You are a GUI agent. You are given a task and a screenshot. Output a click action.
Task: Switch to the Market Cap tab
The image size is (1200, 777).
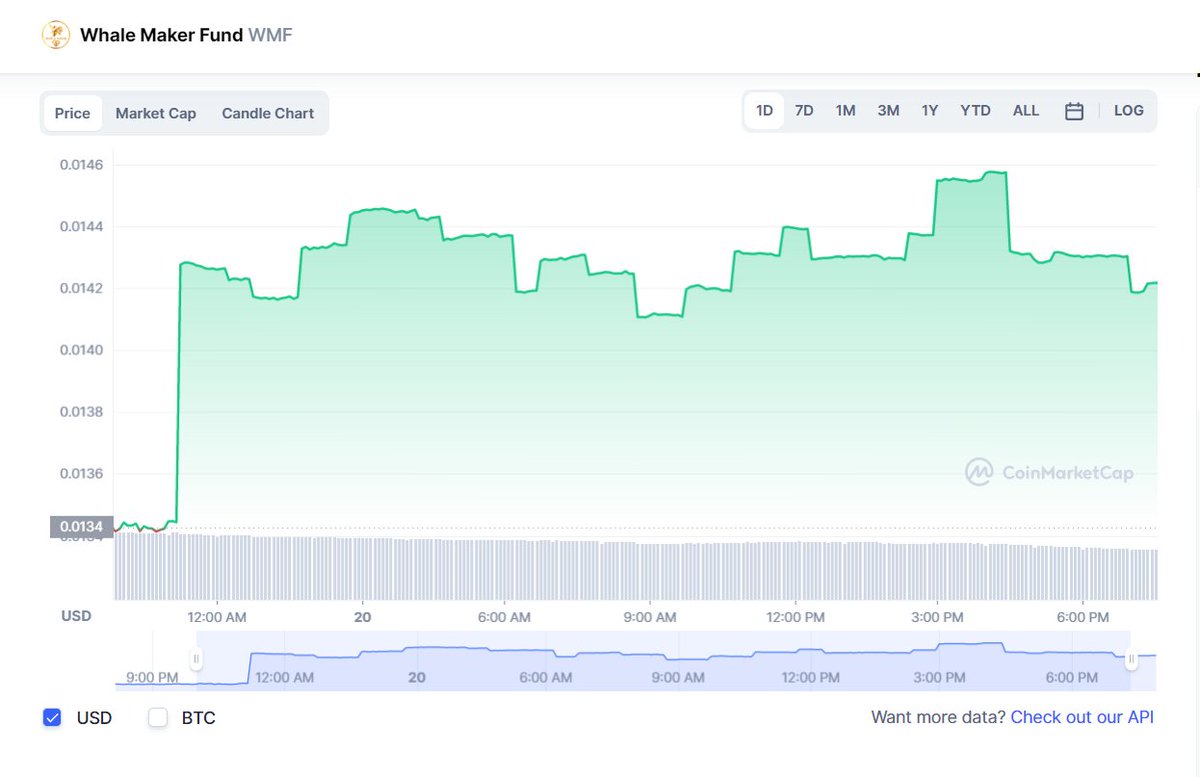pos(155,113)
